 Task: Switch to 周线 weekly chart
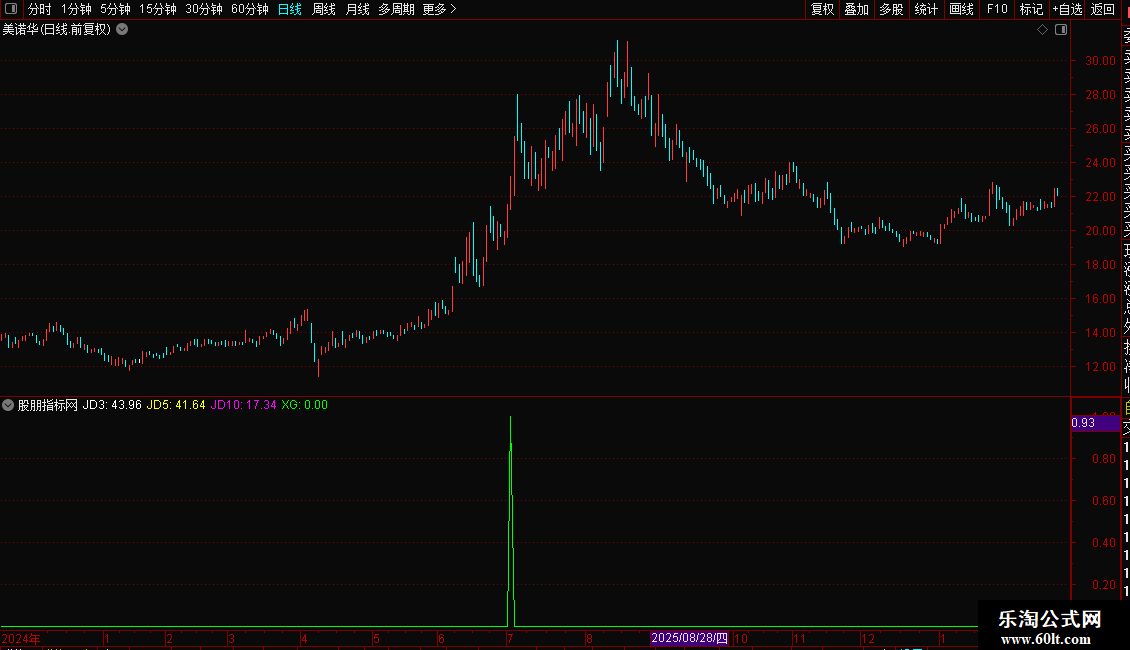(x=324, y=9)
